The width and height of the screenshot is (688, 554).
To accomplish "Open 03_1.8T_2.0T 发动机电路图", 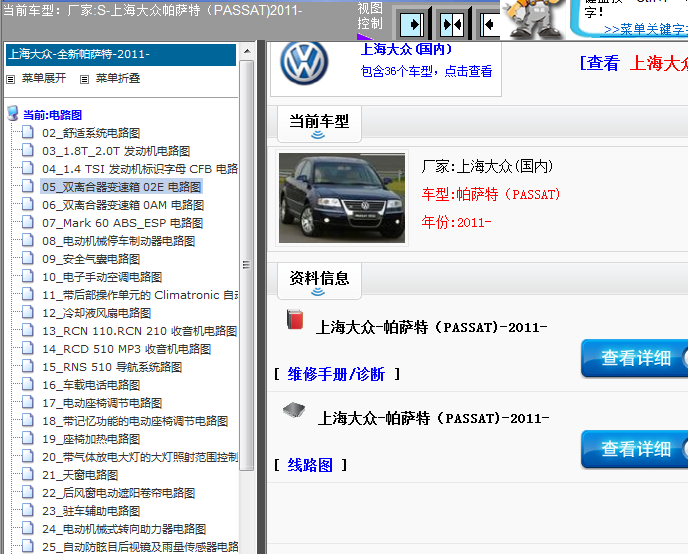I will (116, 151).
